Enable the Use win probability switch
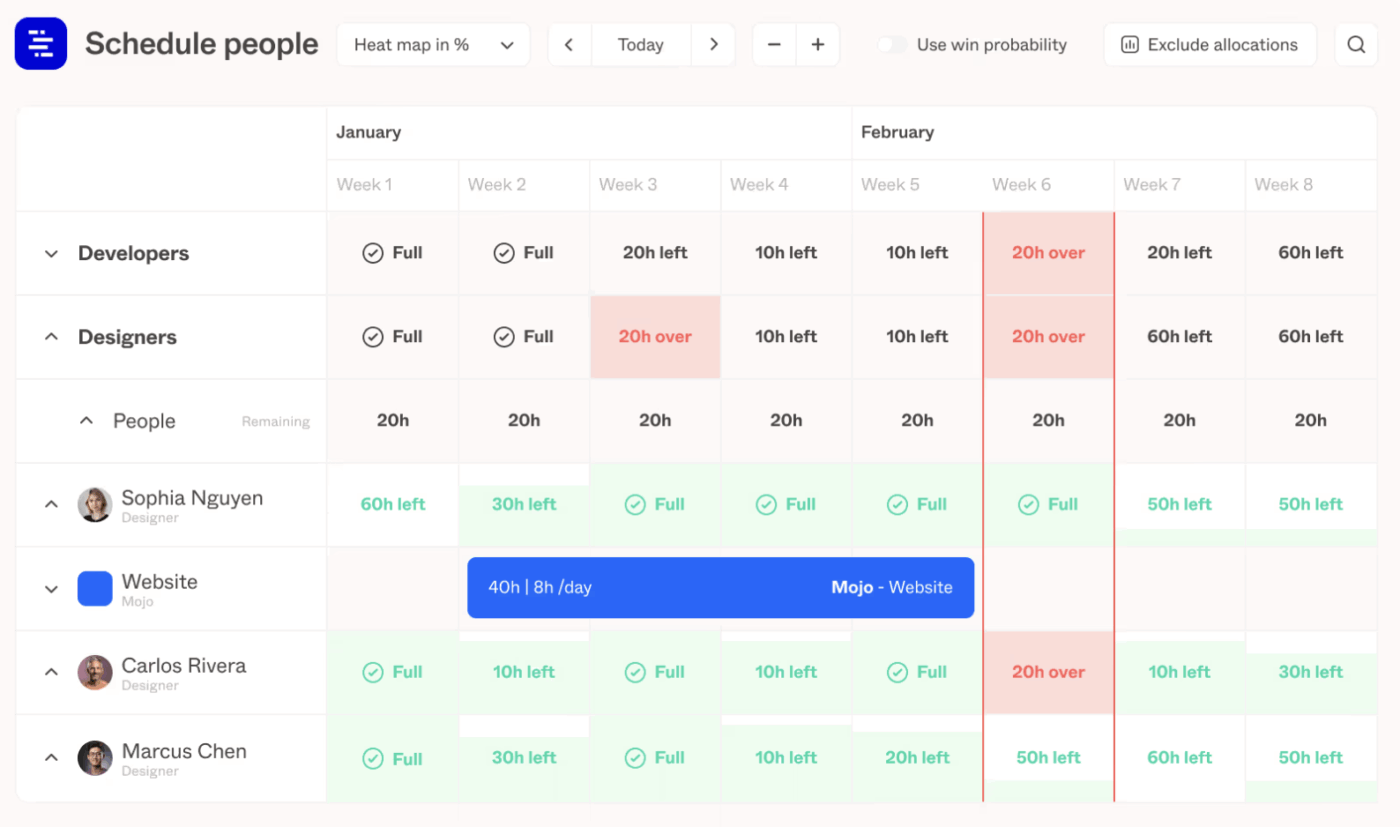Viewport: 1400px width, 827px height. (x=892, y=45)
